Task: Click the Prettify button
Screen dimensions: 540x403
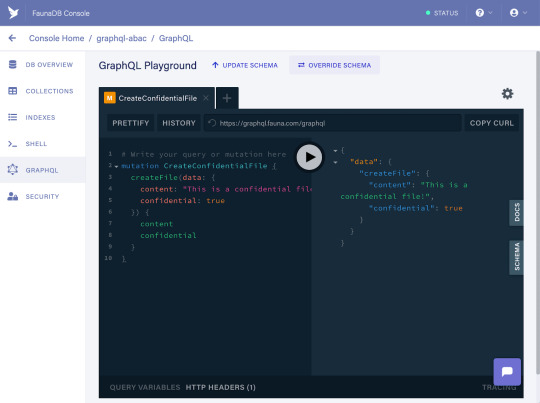Action: click(131, 123)
